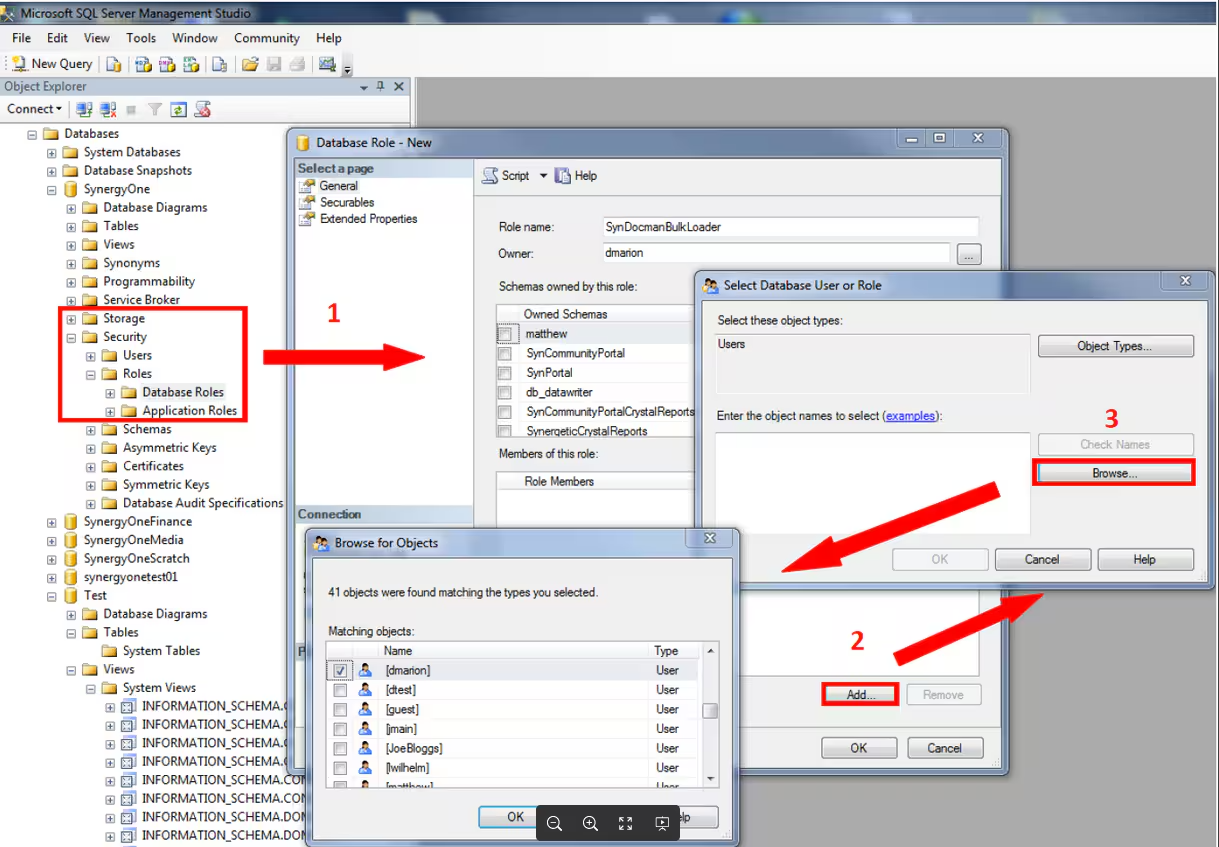This screenshot has height=847, width=1219.
Task: Click the object names entry box
Action: pyautogui.click(x=873, y=483)
